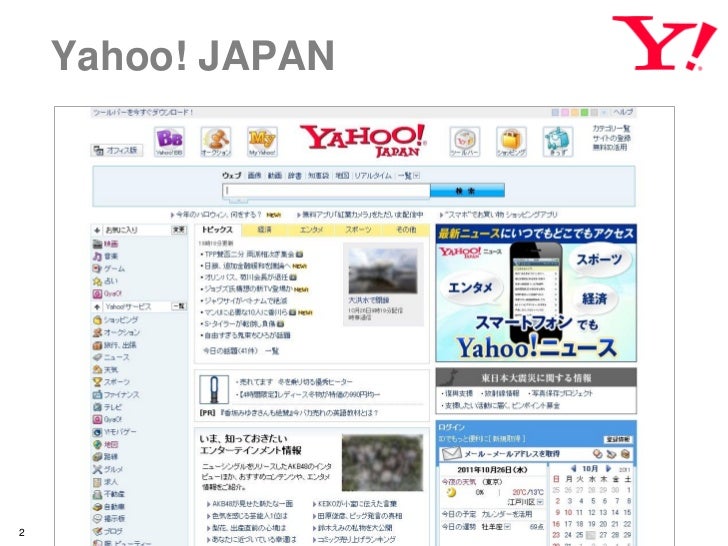728x546 pixels.
Task: Select the トピックス news tab
Action: tap(217, 230)
